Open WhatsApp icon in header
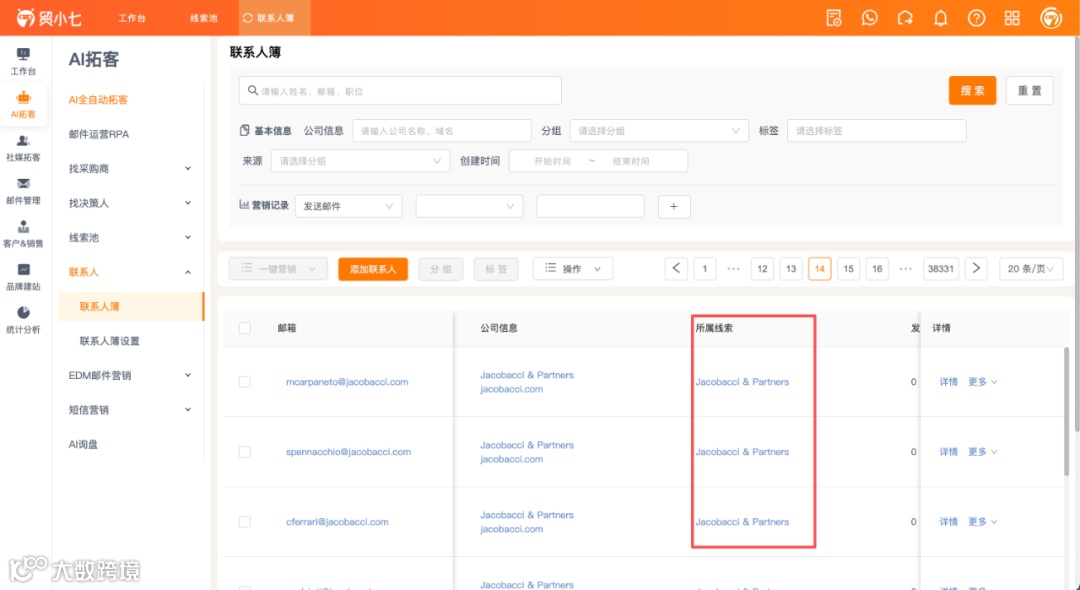Screen dimensions: 1080x590 click(870, 18)
